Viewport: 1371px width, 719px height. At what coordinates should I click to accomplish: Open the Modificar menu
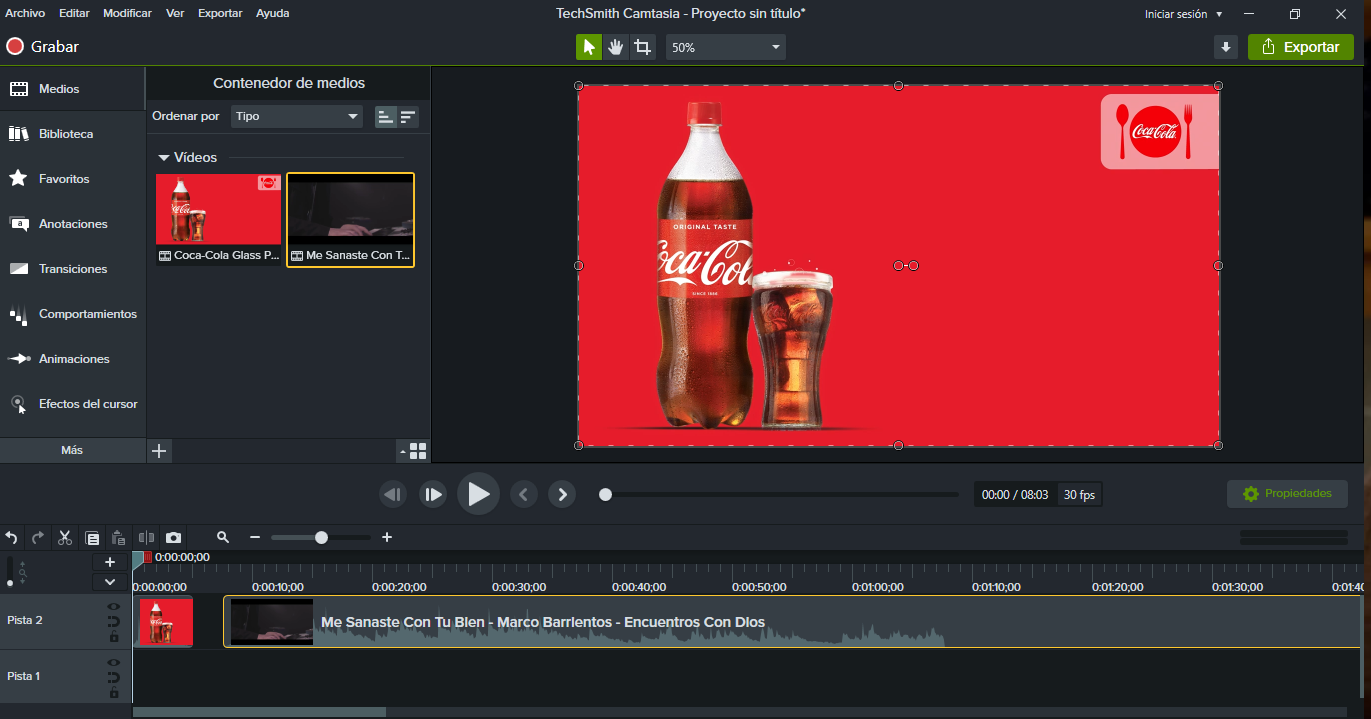127,13
